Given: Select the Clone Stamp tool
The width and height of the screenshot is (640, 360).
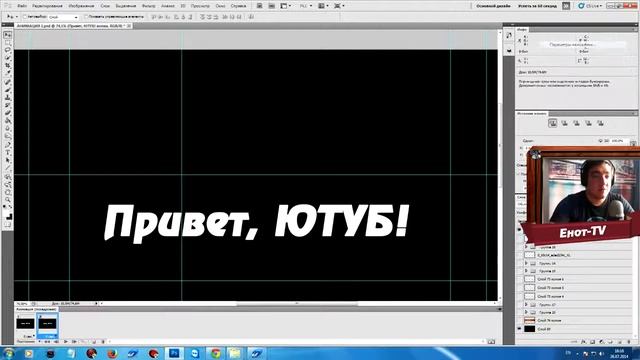Looking at the screenshot, I should tap(8, 98).
